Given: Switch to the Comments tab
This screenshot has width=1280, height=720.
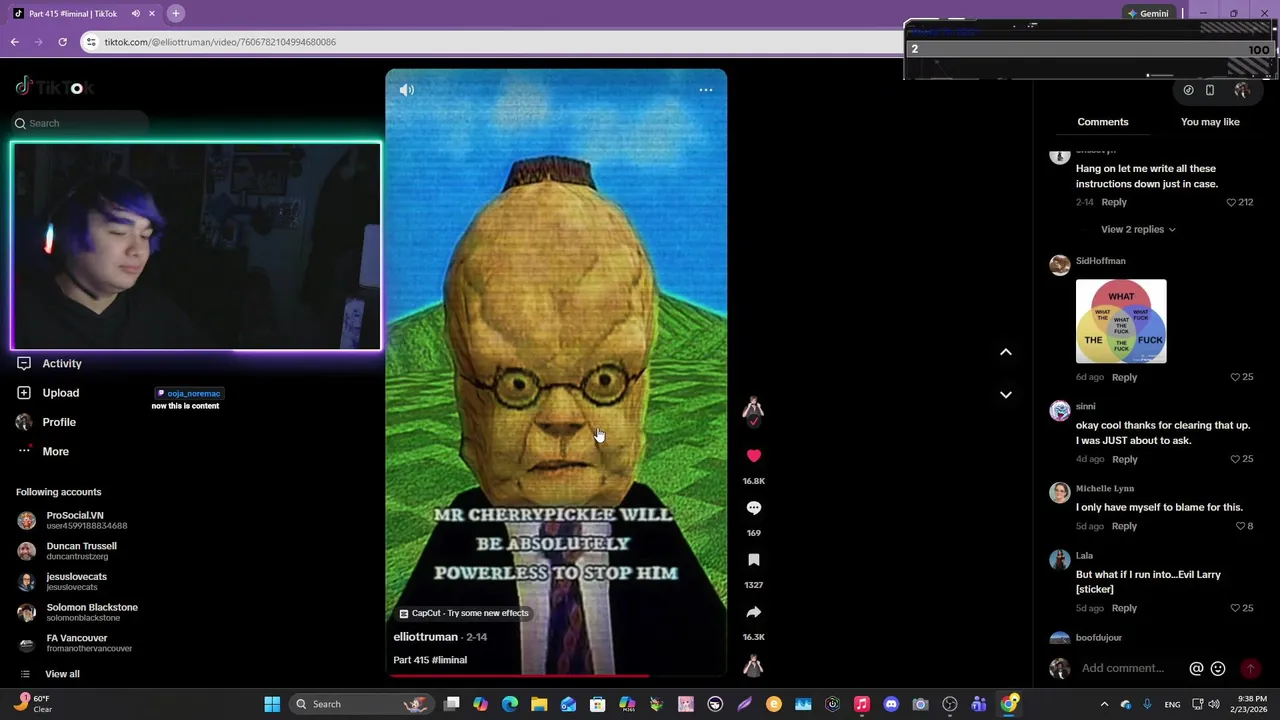Looking at the screenshot, I should (x=1103, y=122).
